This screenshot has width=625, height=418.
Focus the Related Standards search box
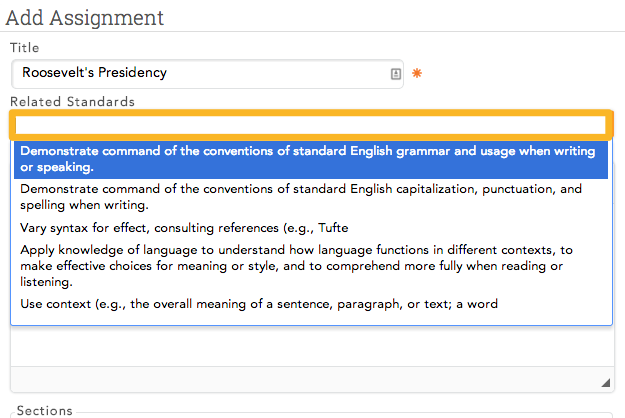tap(311, 125)
